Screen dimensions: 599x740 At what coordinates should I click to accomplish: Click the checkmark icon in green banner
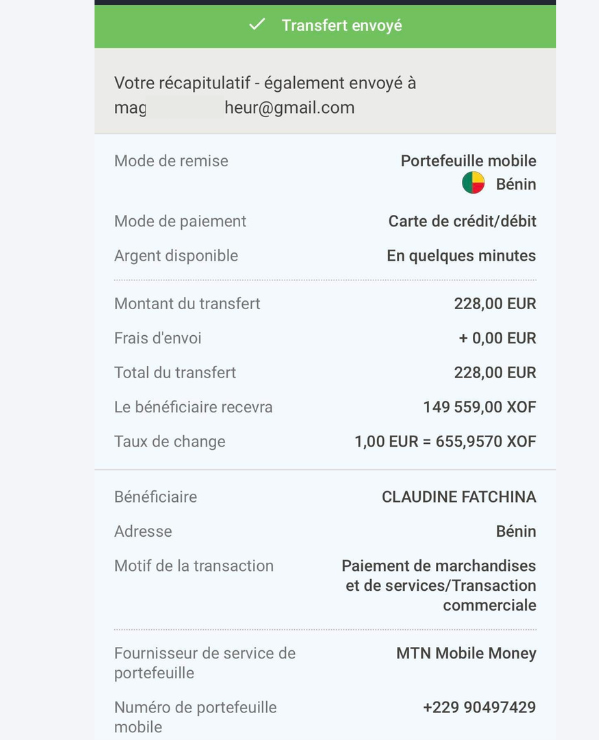point(257,24)
